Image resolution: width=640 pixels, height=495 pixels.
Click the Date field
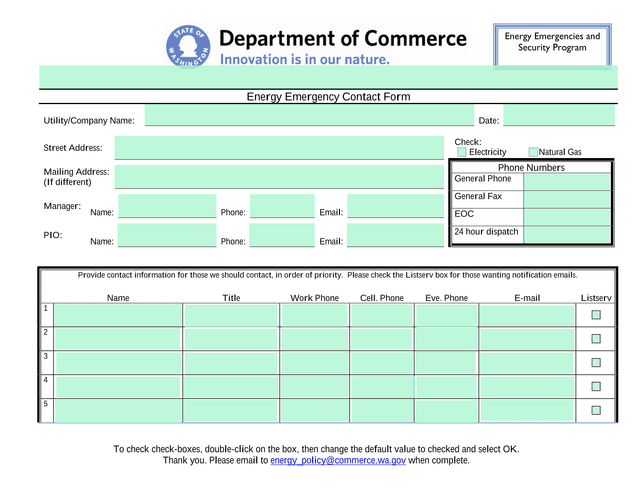coord(559,115)
